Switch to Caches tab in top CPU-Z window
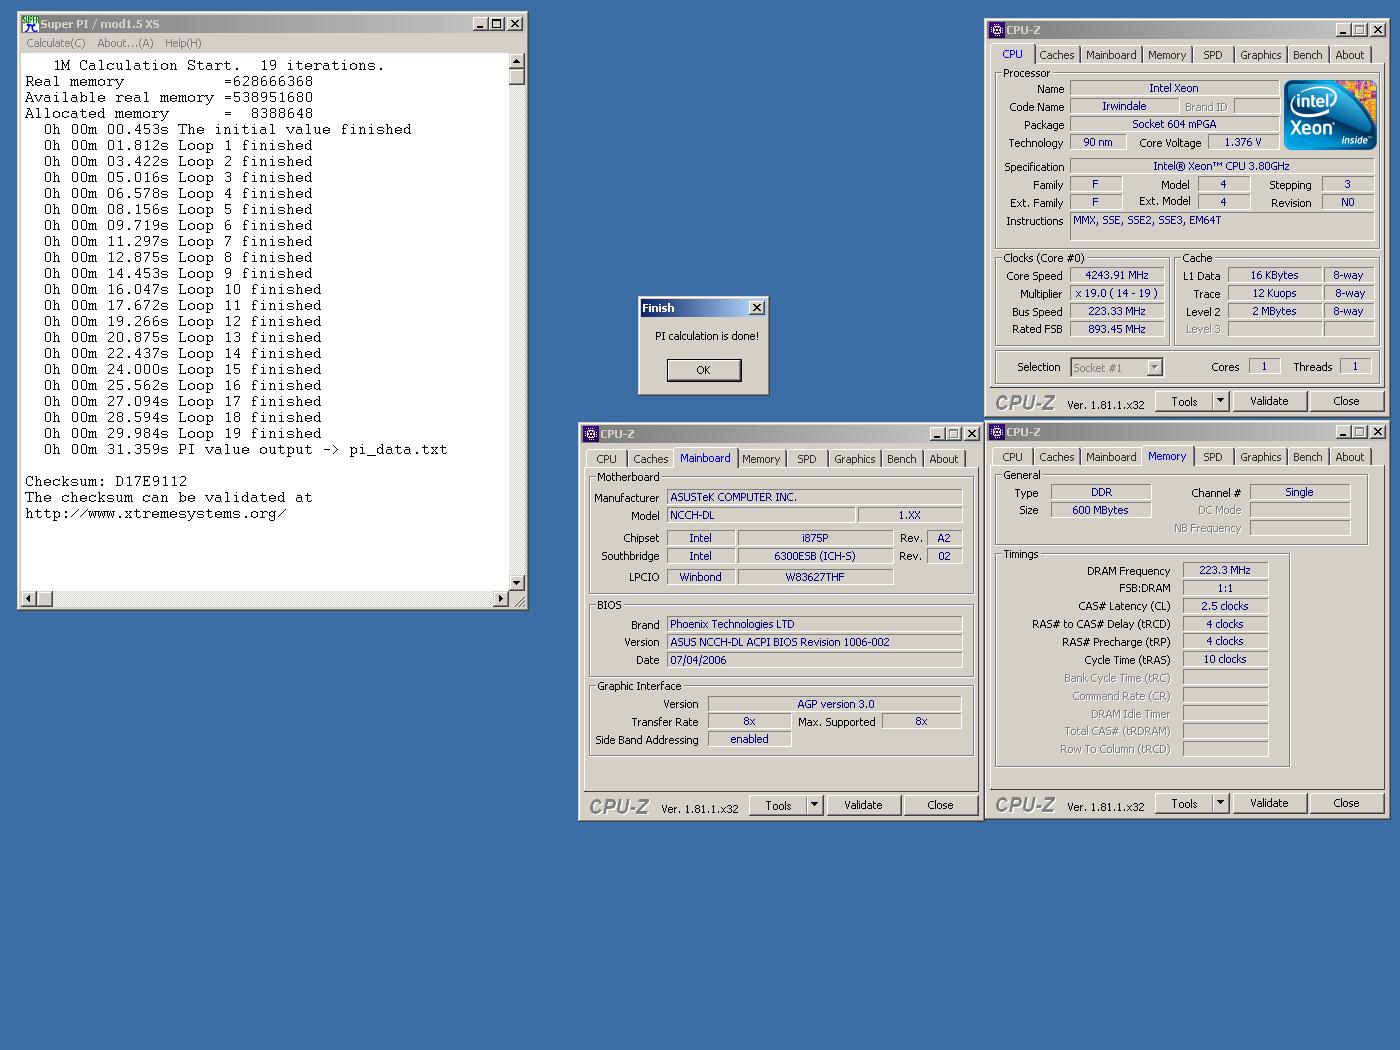 tap(1056, 55)
